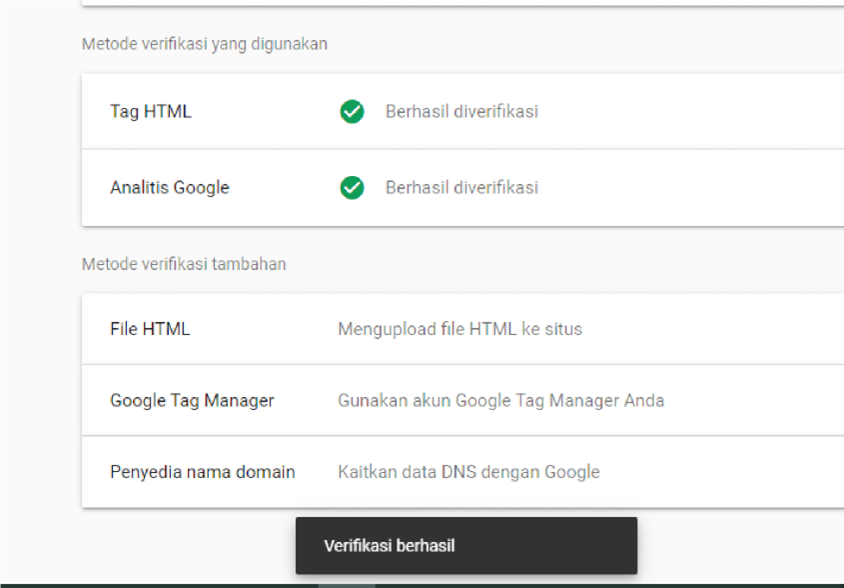Click the 'Verifikasi berhasil' toast notification

click(466, 545)
